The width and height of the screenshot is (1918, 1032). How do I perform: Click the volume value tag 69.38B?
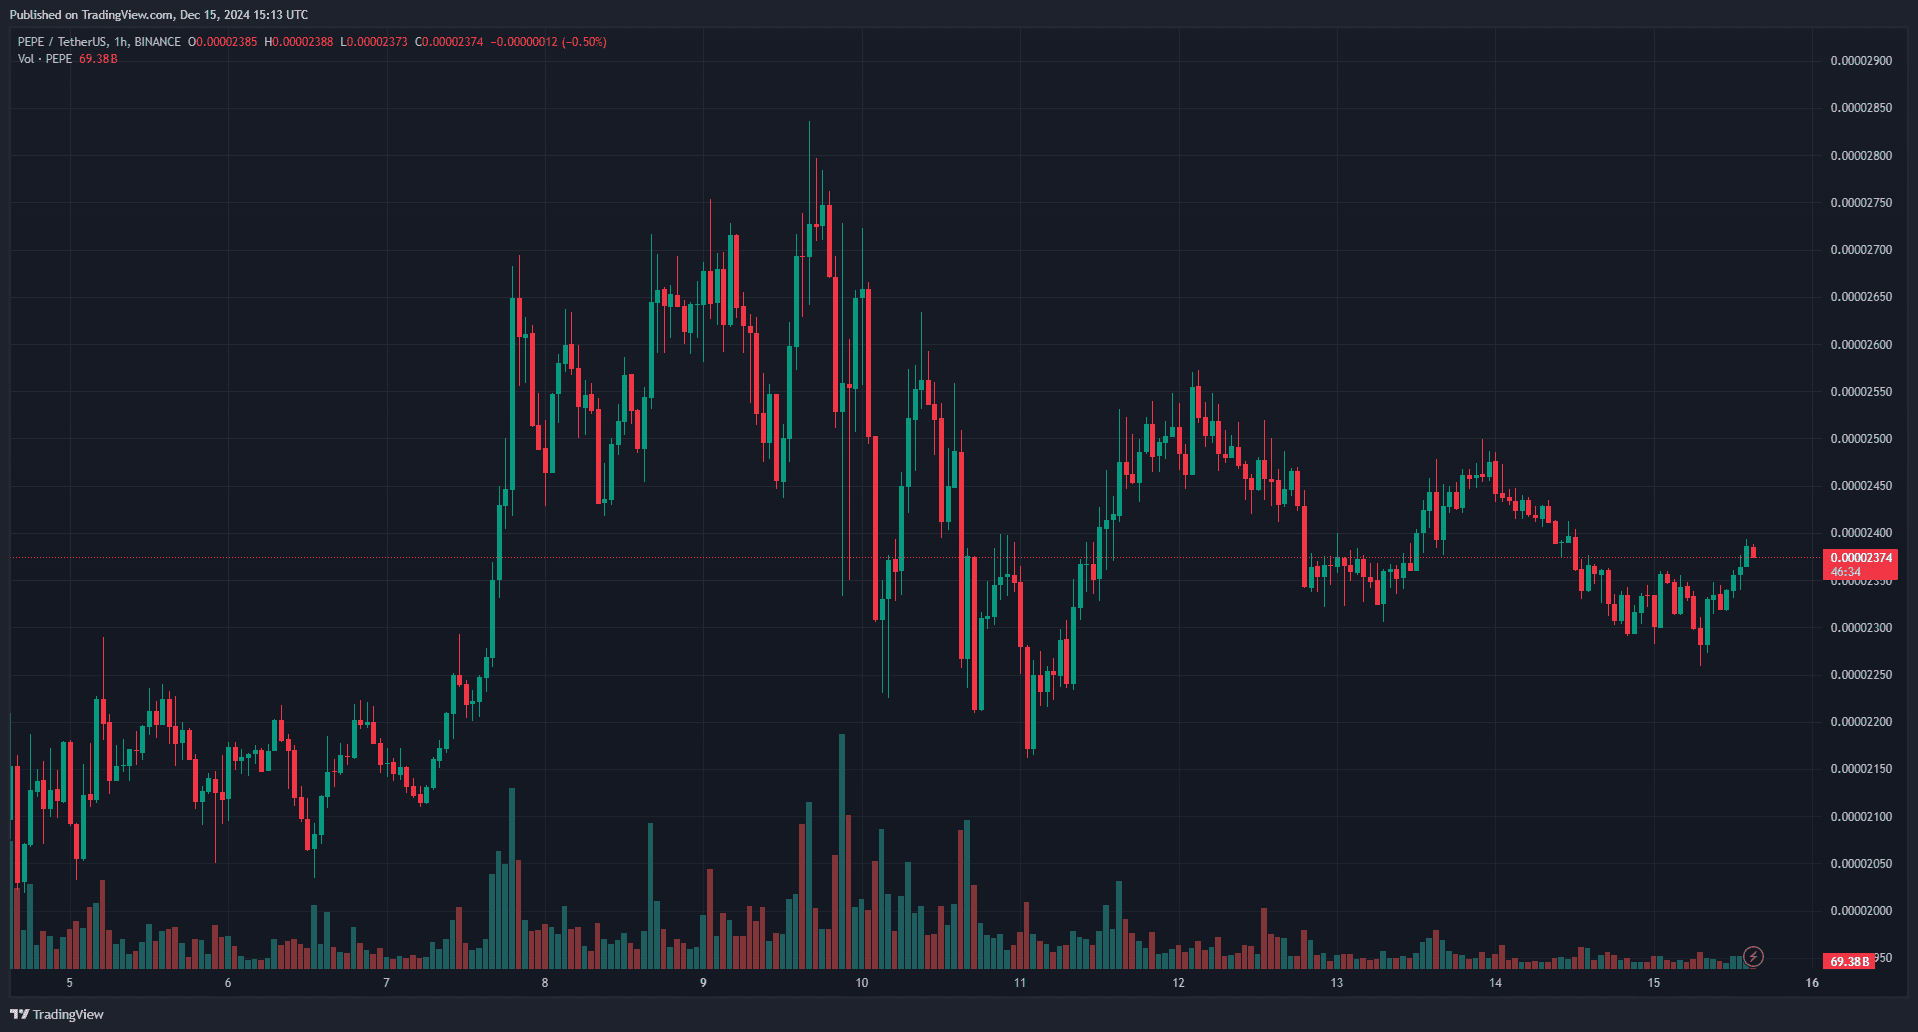1849,961
